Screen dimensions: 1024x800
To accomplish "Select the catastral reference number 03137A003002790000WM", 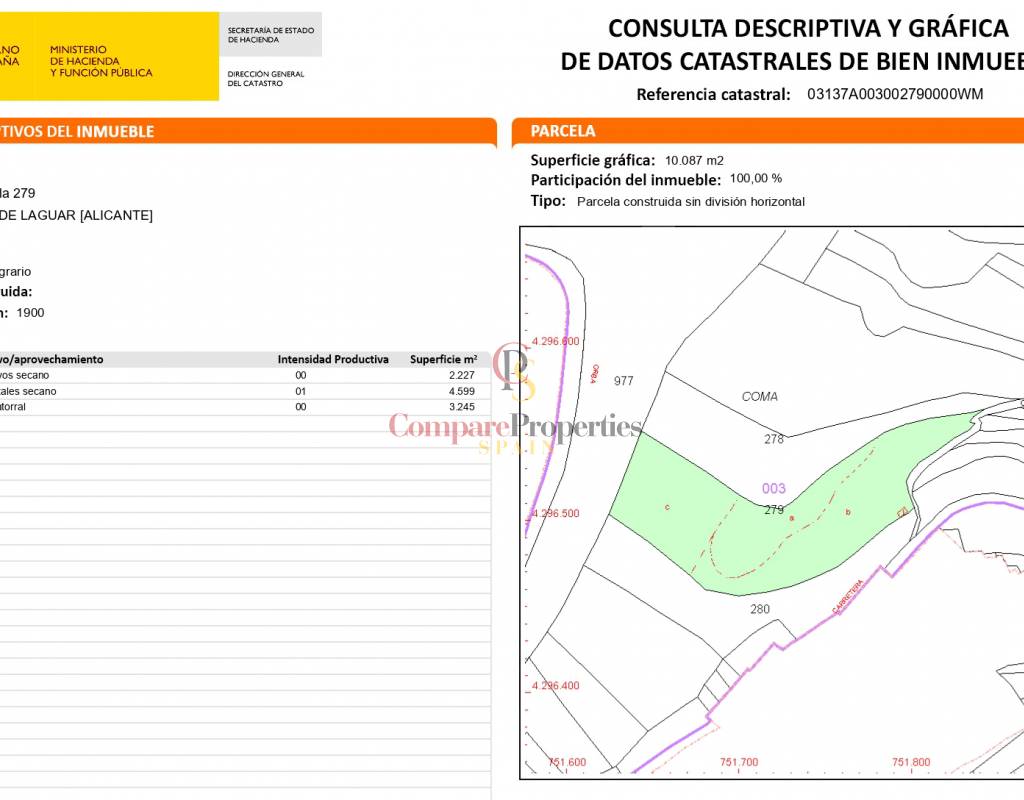I will 894,95.
